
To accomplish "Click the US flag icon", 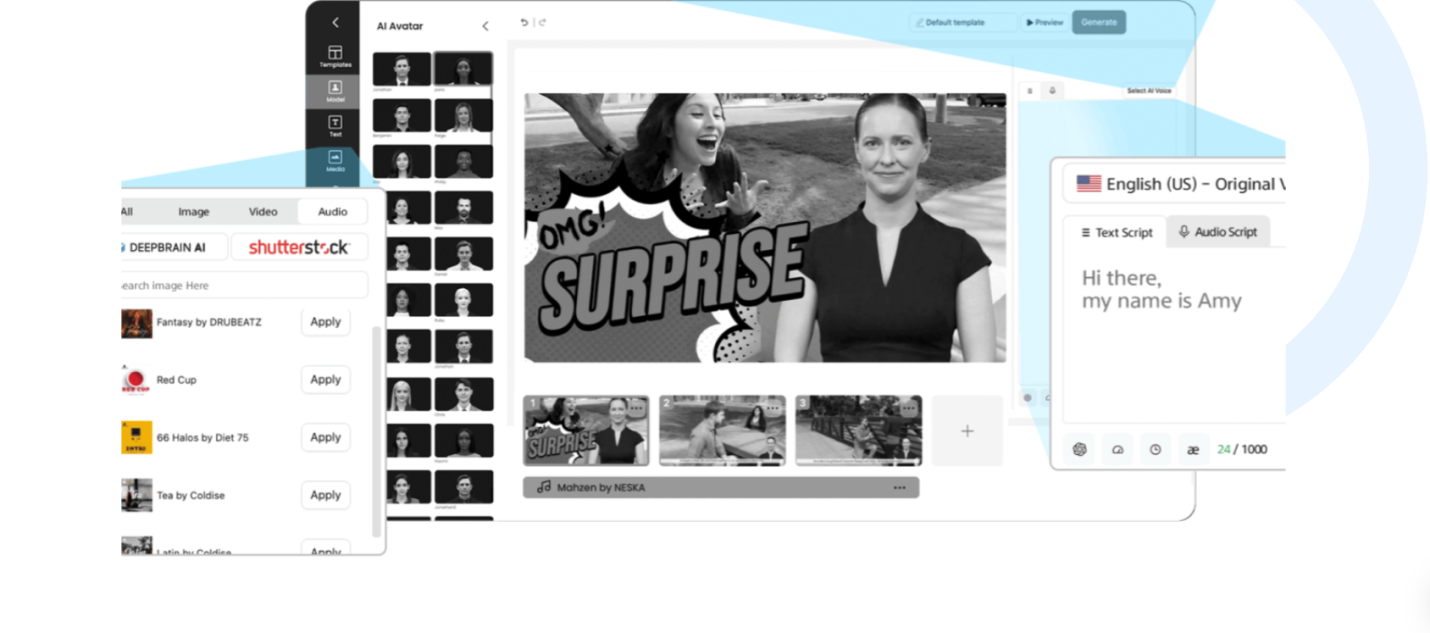I will [x=1088, y=184].
